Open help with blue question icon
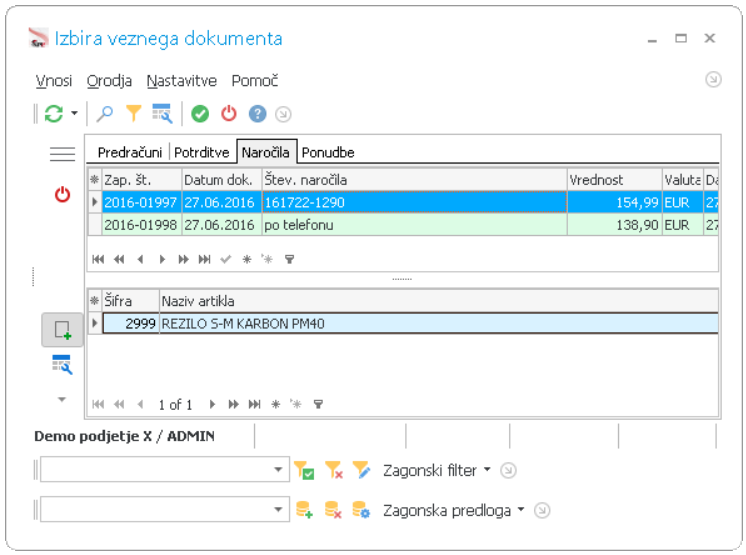 [x=257, y=114]
